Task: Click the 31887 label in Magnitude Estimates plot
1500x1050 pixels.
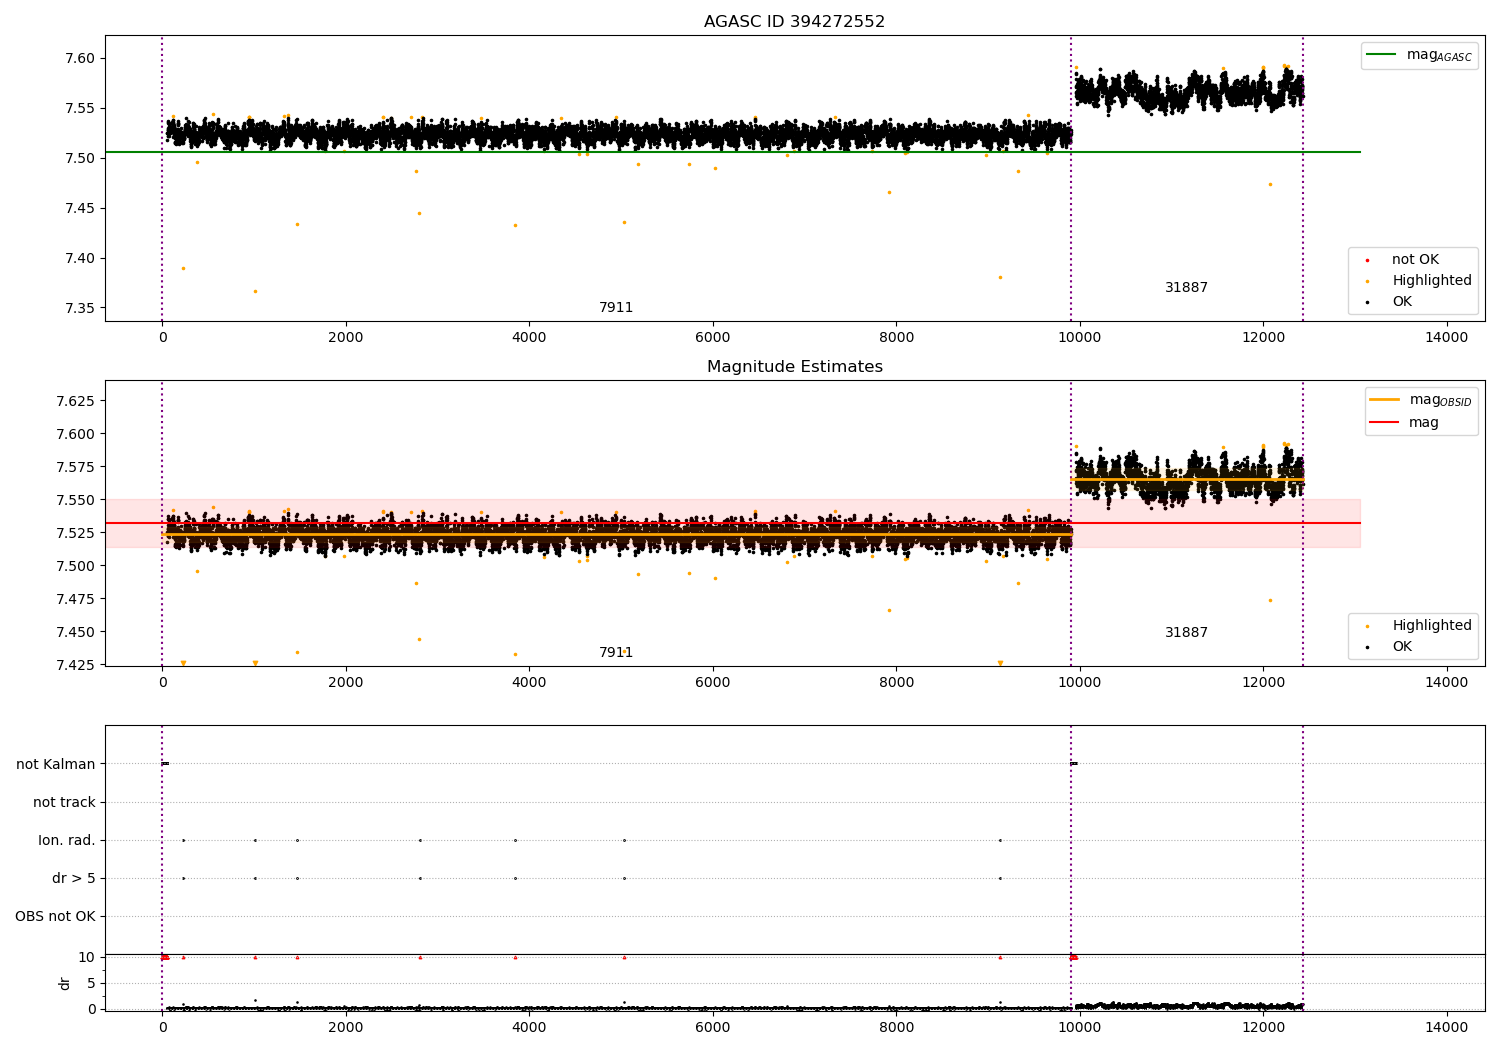Action: (1186, 633)
